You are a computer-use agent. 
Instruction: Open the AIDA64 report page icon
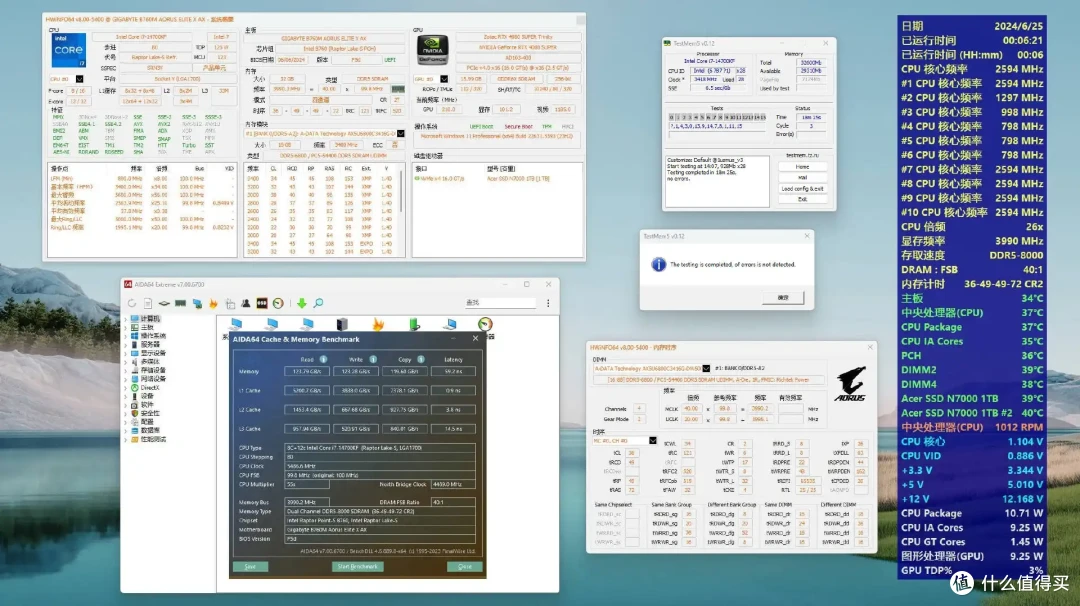(147, 303)
